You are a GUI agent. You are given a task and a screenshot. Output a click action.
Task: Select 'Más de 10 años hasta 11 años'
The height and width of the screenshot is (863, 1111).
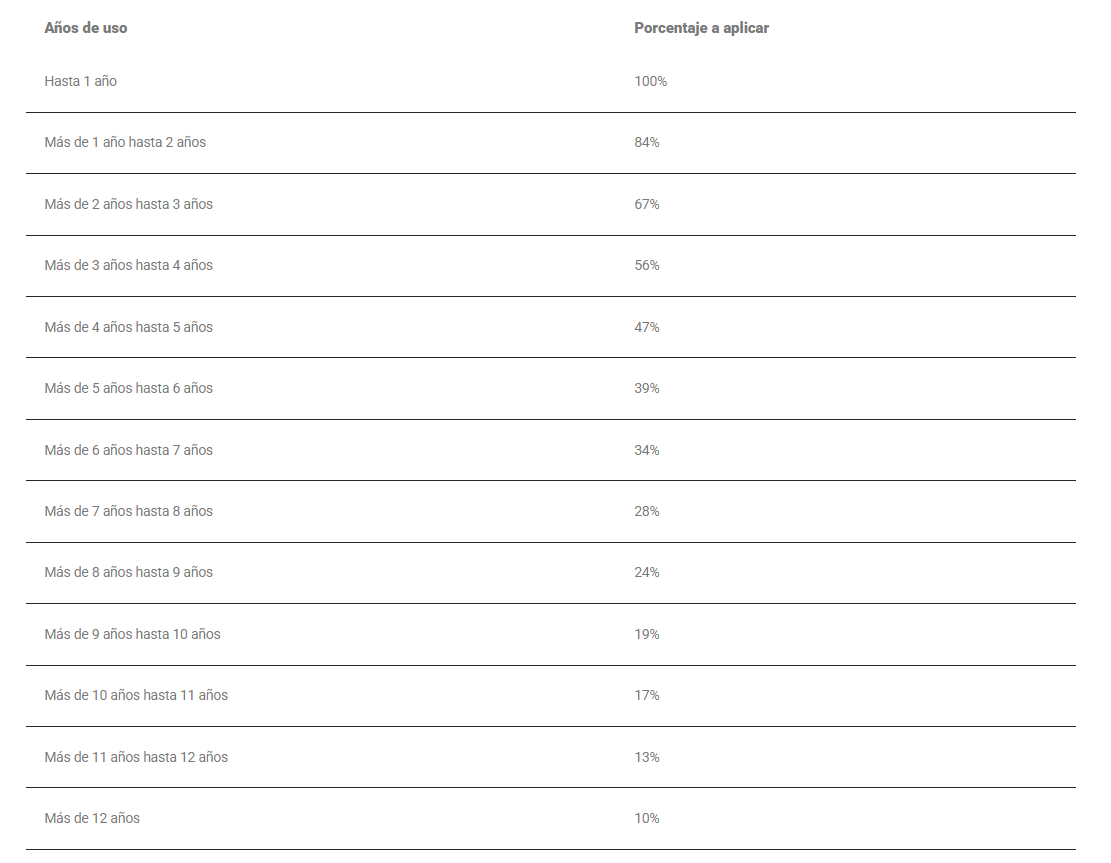(136, 695)
